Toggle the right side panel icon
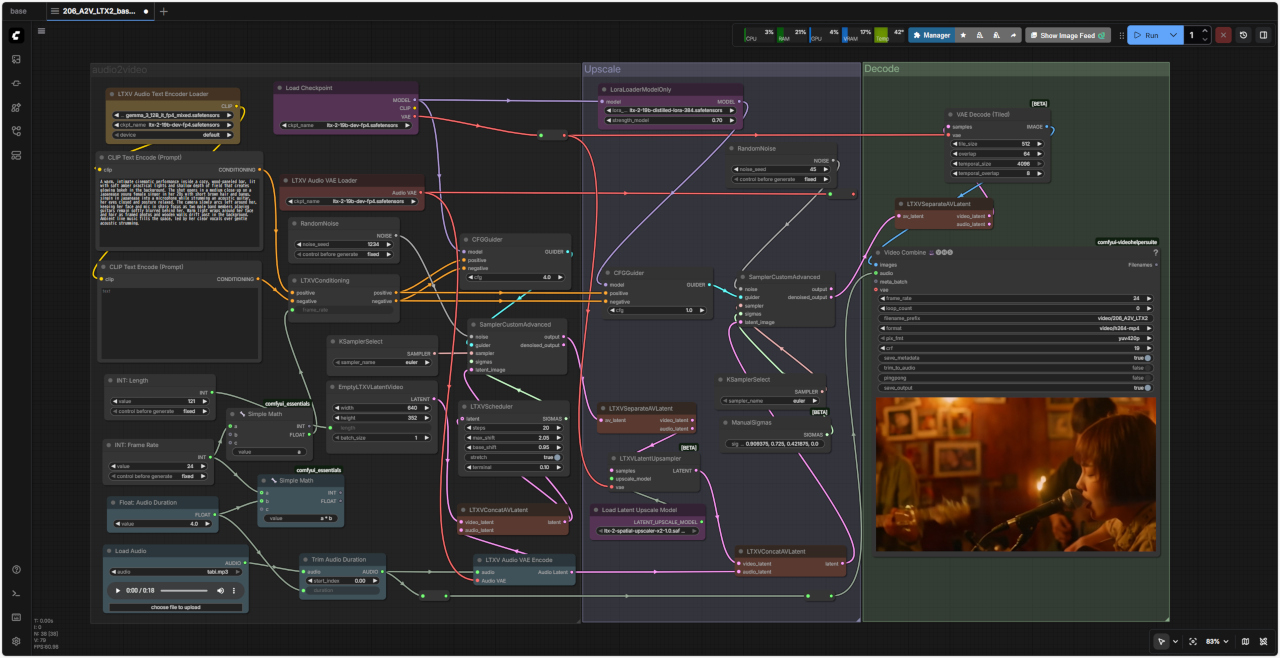The height and width of the screenshot is (658, 1280). (1263, 35)
